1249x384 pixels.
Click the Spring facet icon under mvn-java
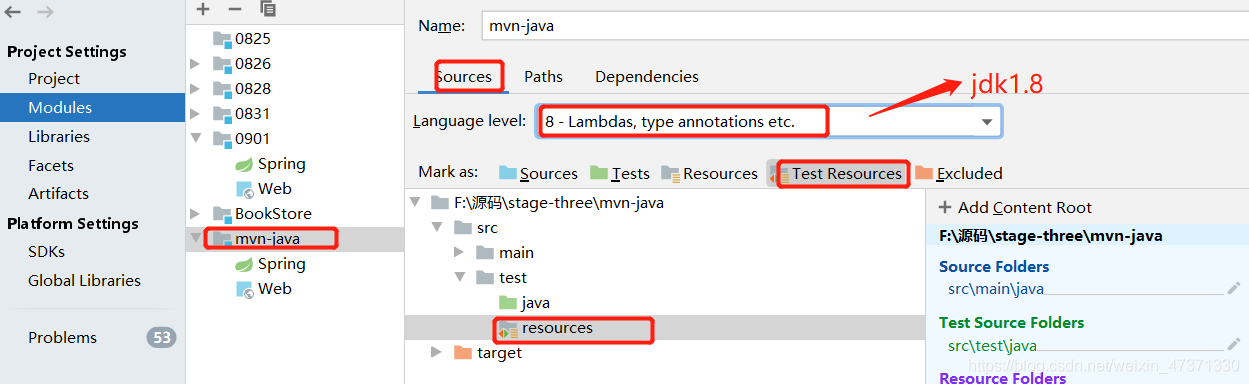pos(243,264)
